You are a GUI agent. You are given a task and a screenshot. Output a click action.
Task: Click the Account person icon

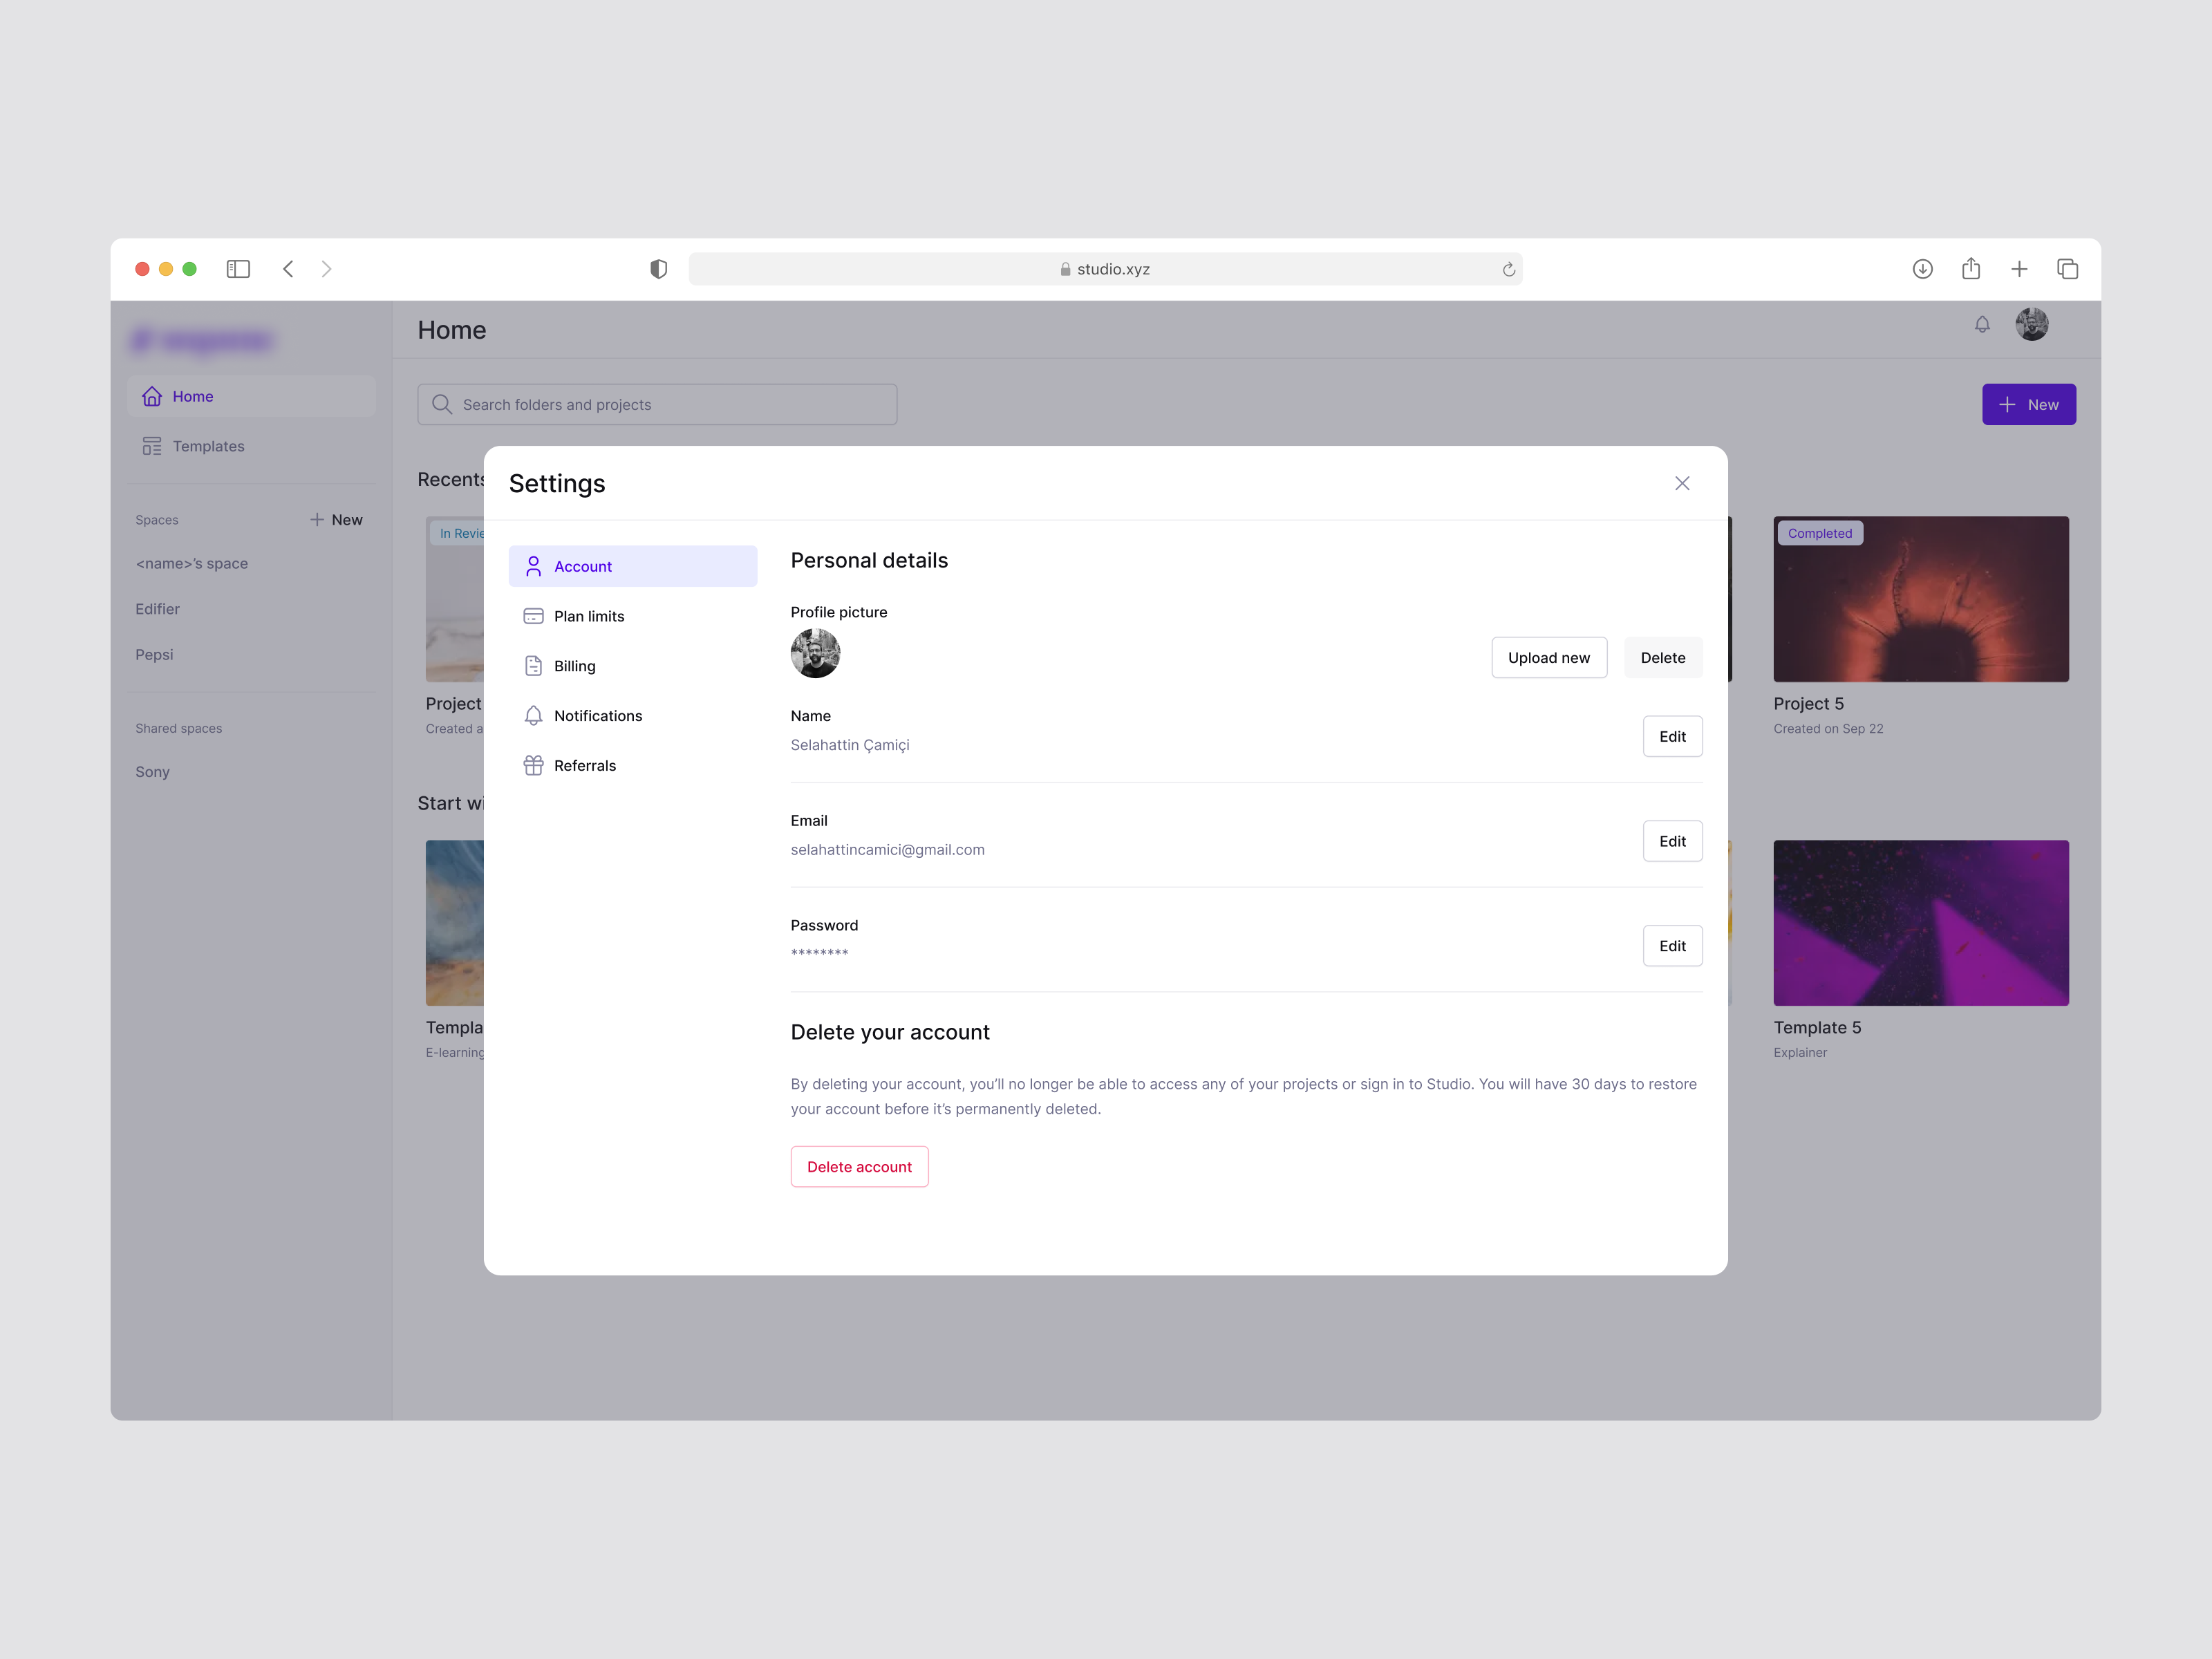pyautogui.click(x=534, y=566)
